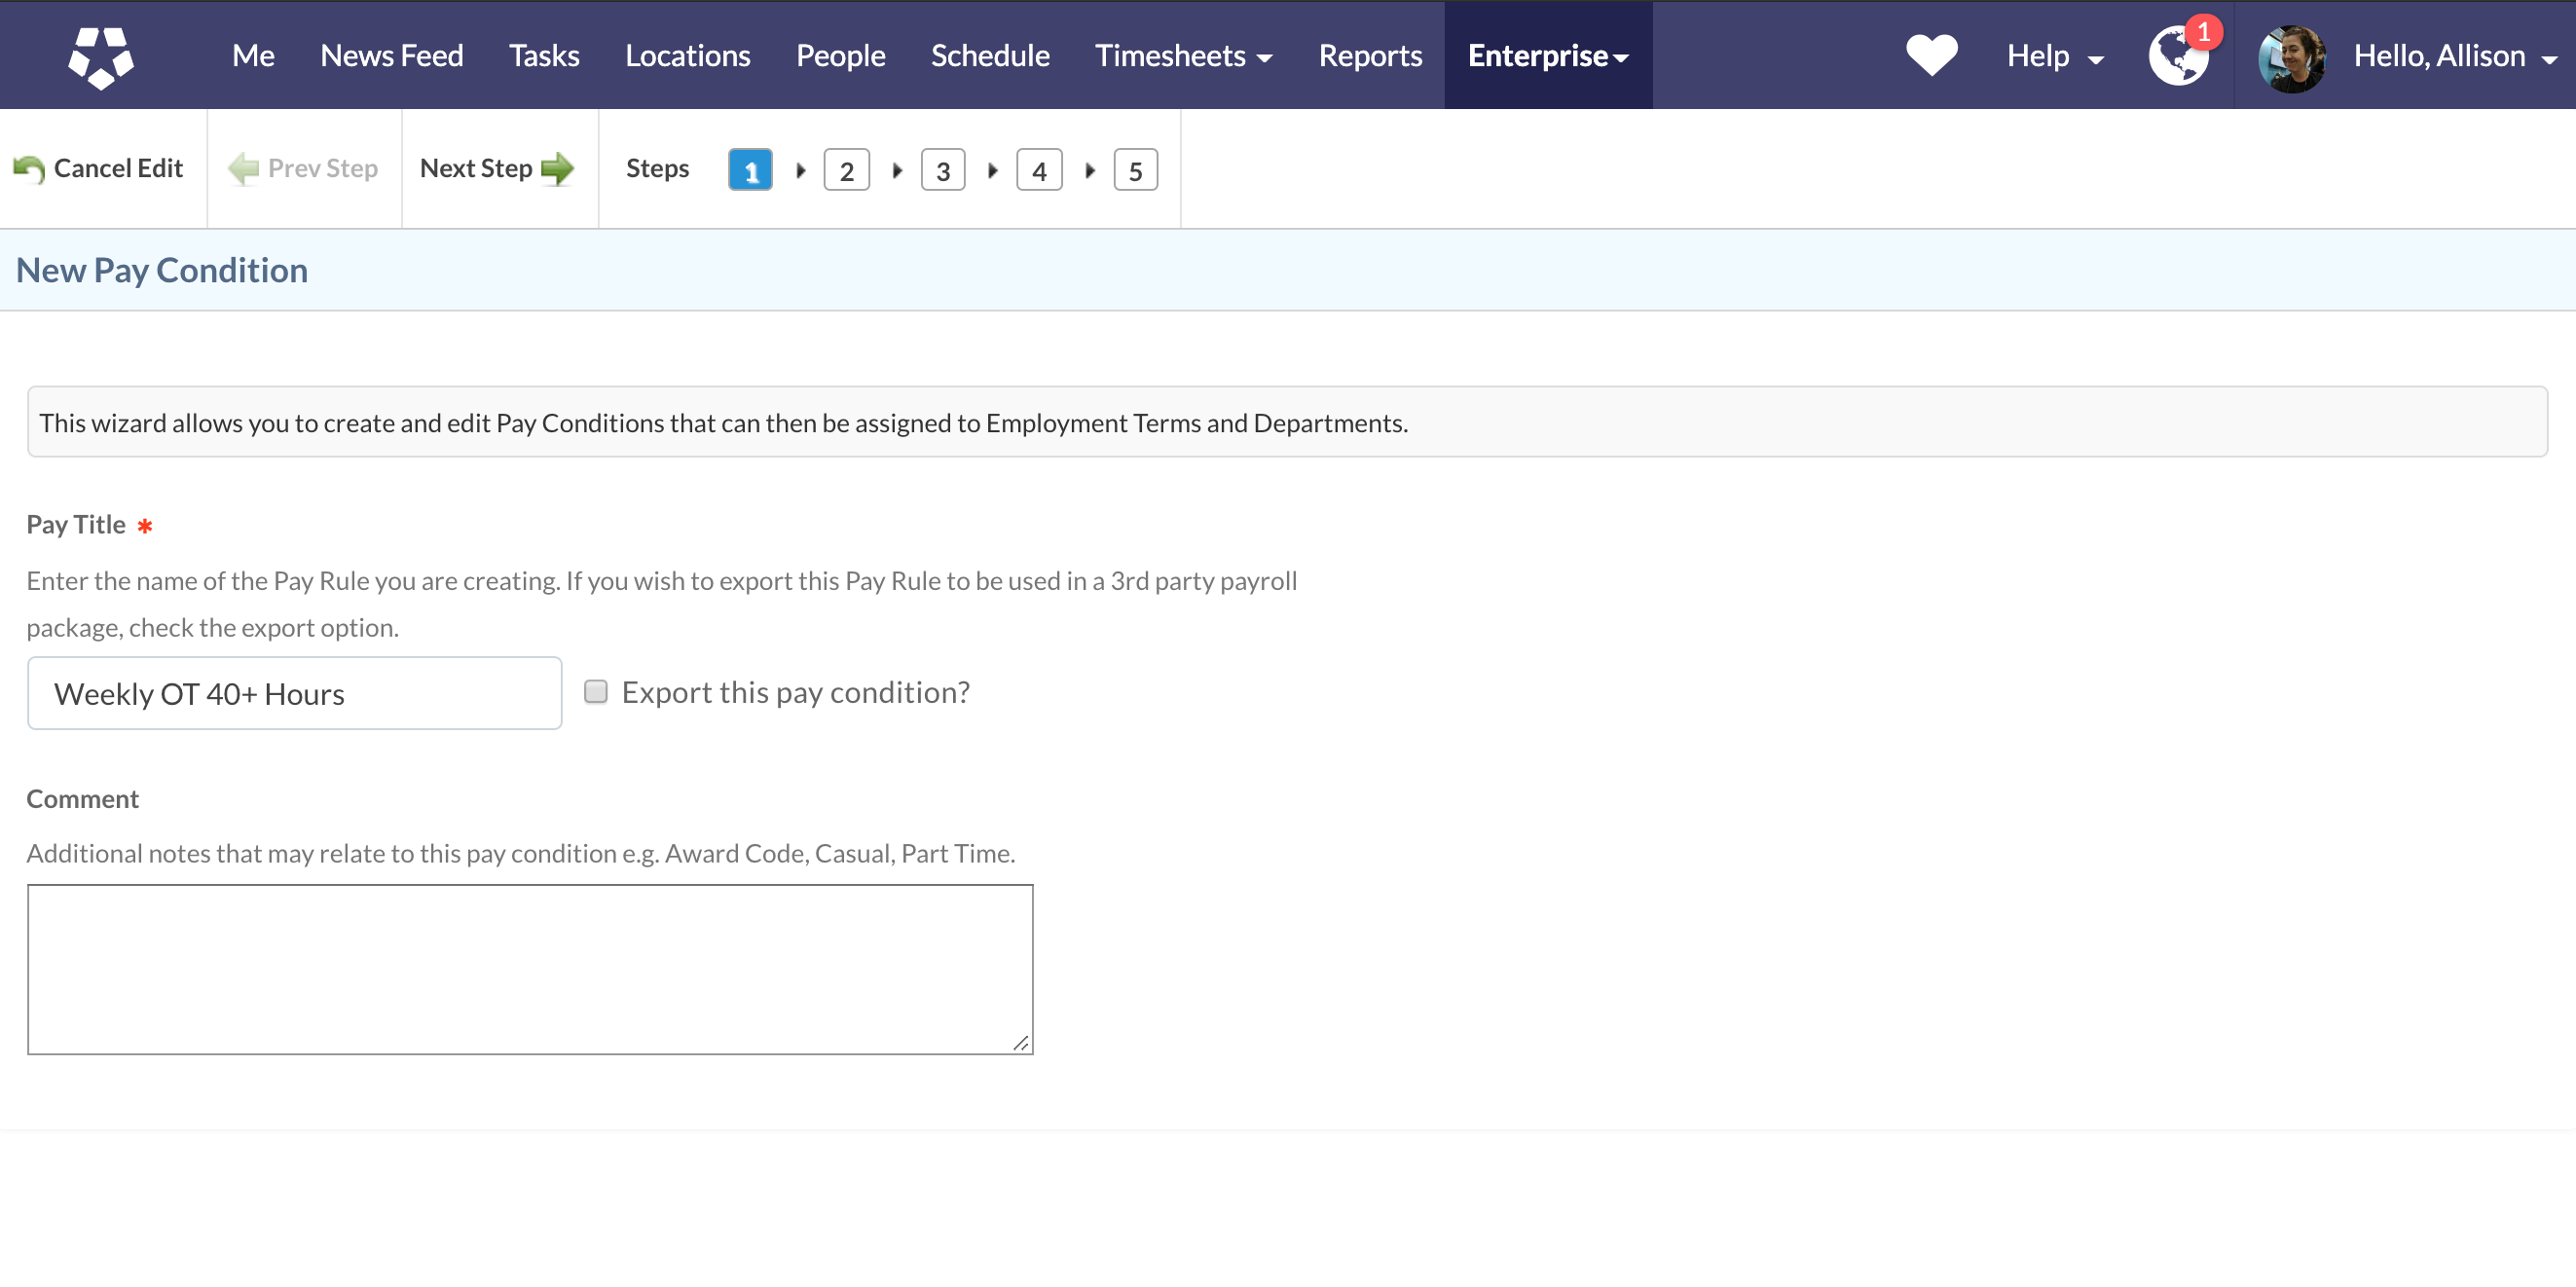Image resolution: width=2576 pixels, height=1287 pixels.
Task: Click the white heart icon
Action: [x=1931, y=54]
